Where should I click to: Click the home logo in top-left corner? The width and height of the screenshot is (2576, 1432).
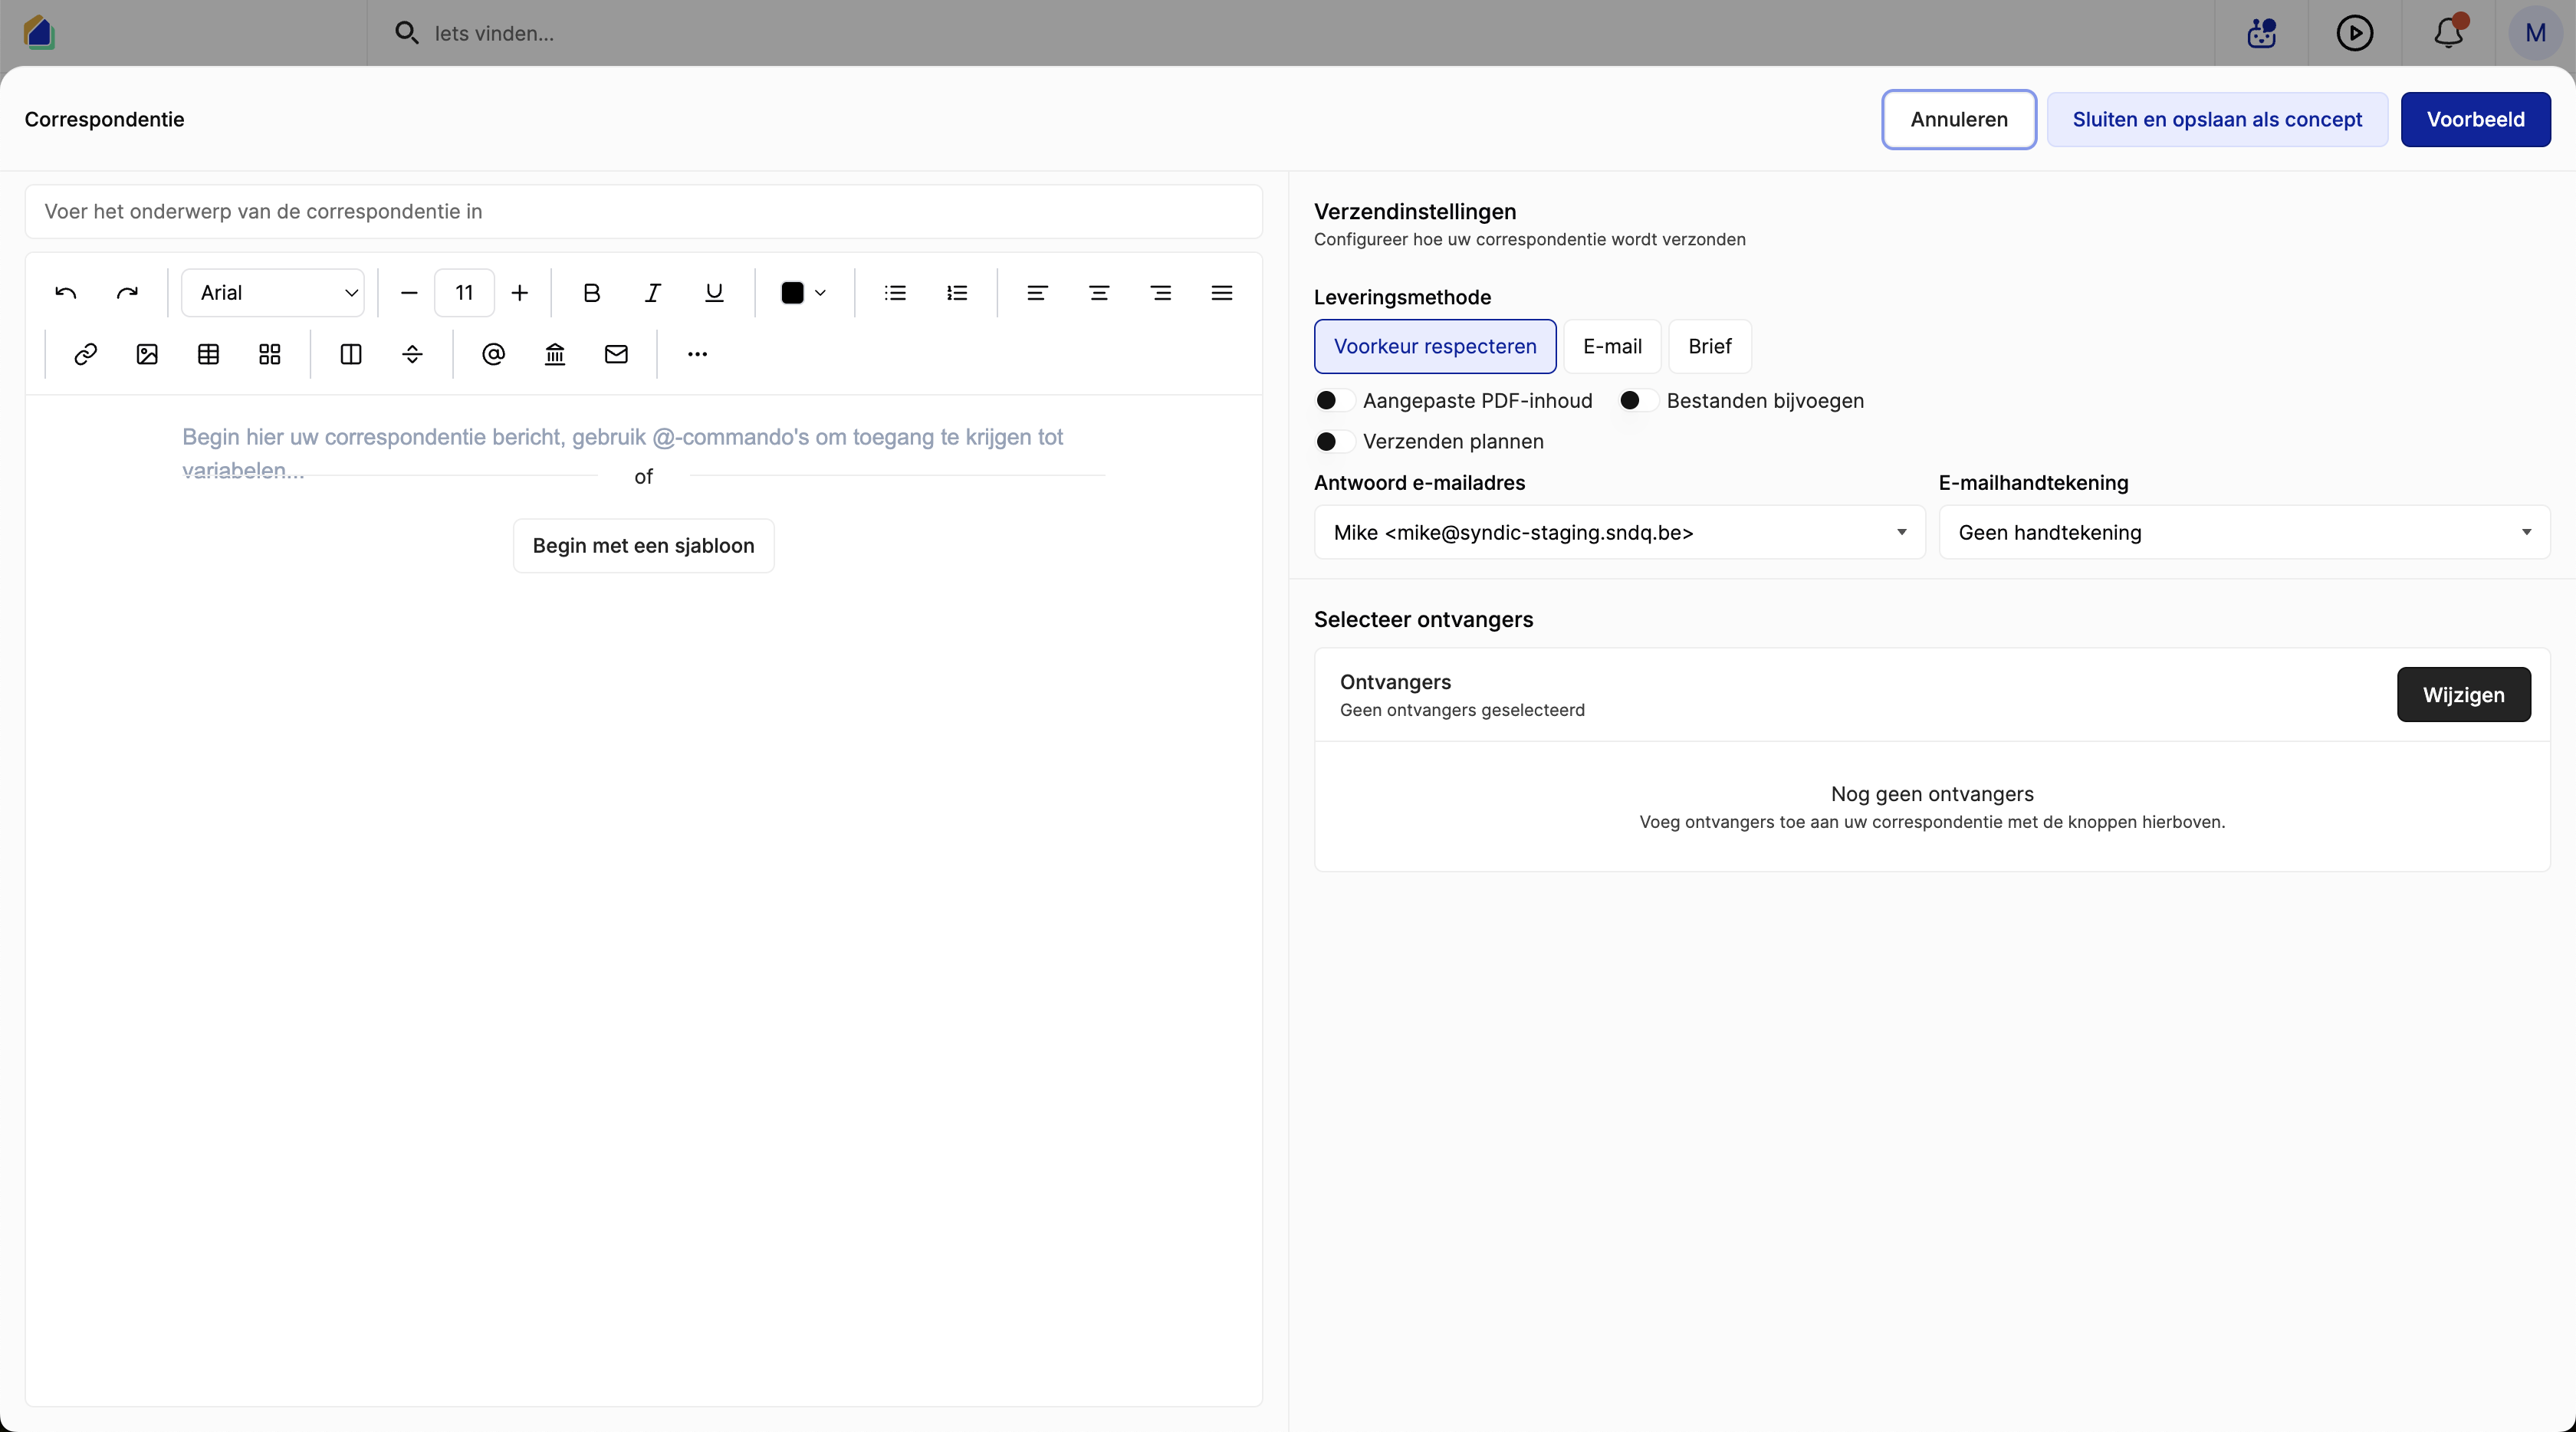pyautogui.click(x=39, y=32)
